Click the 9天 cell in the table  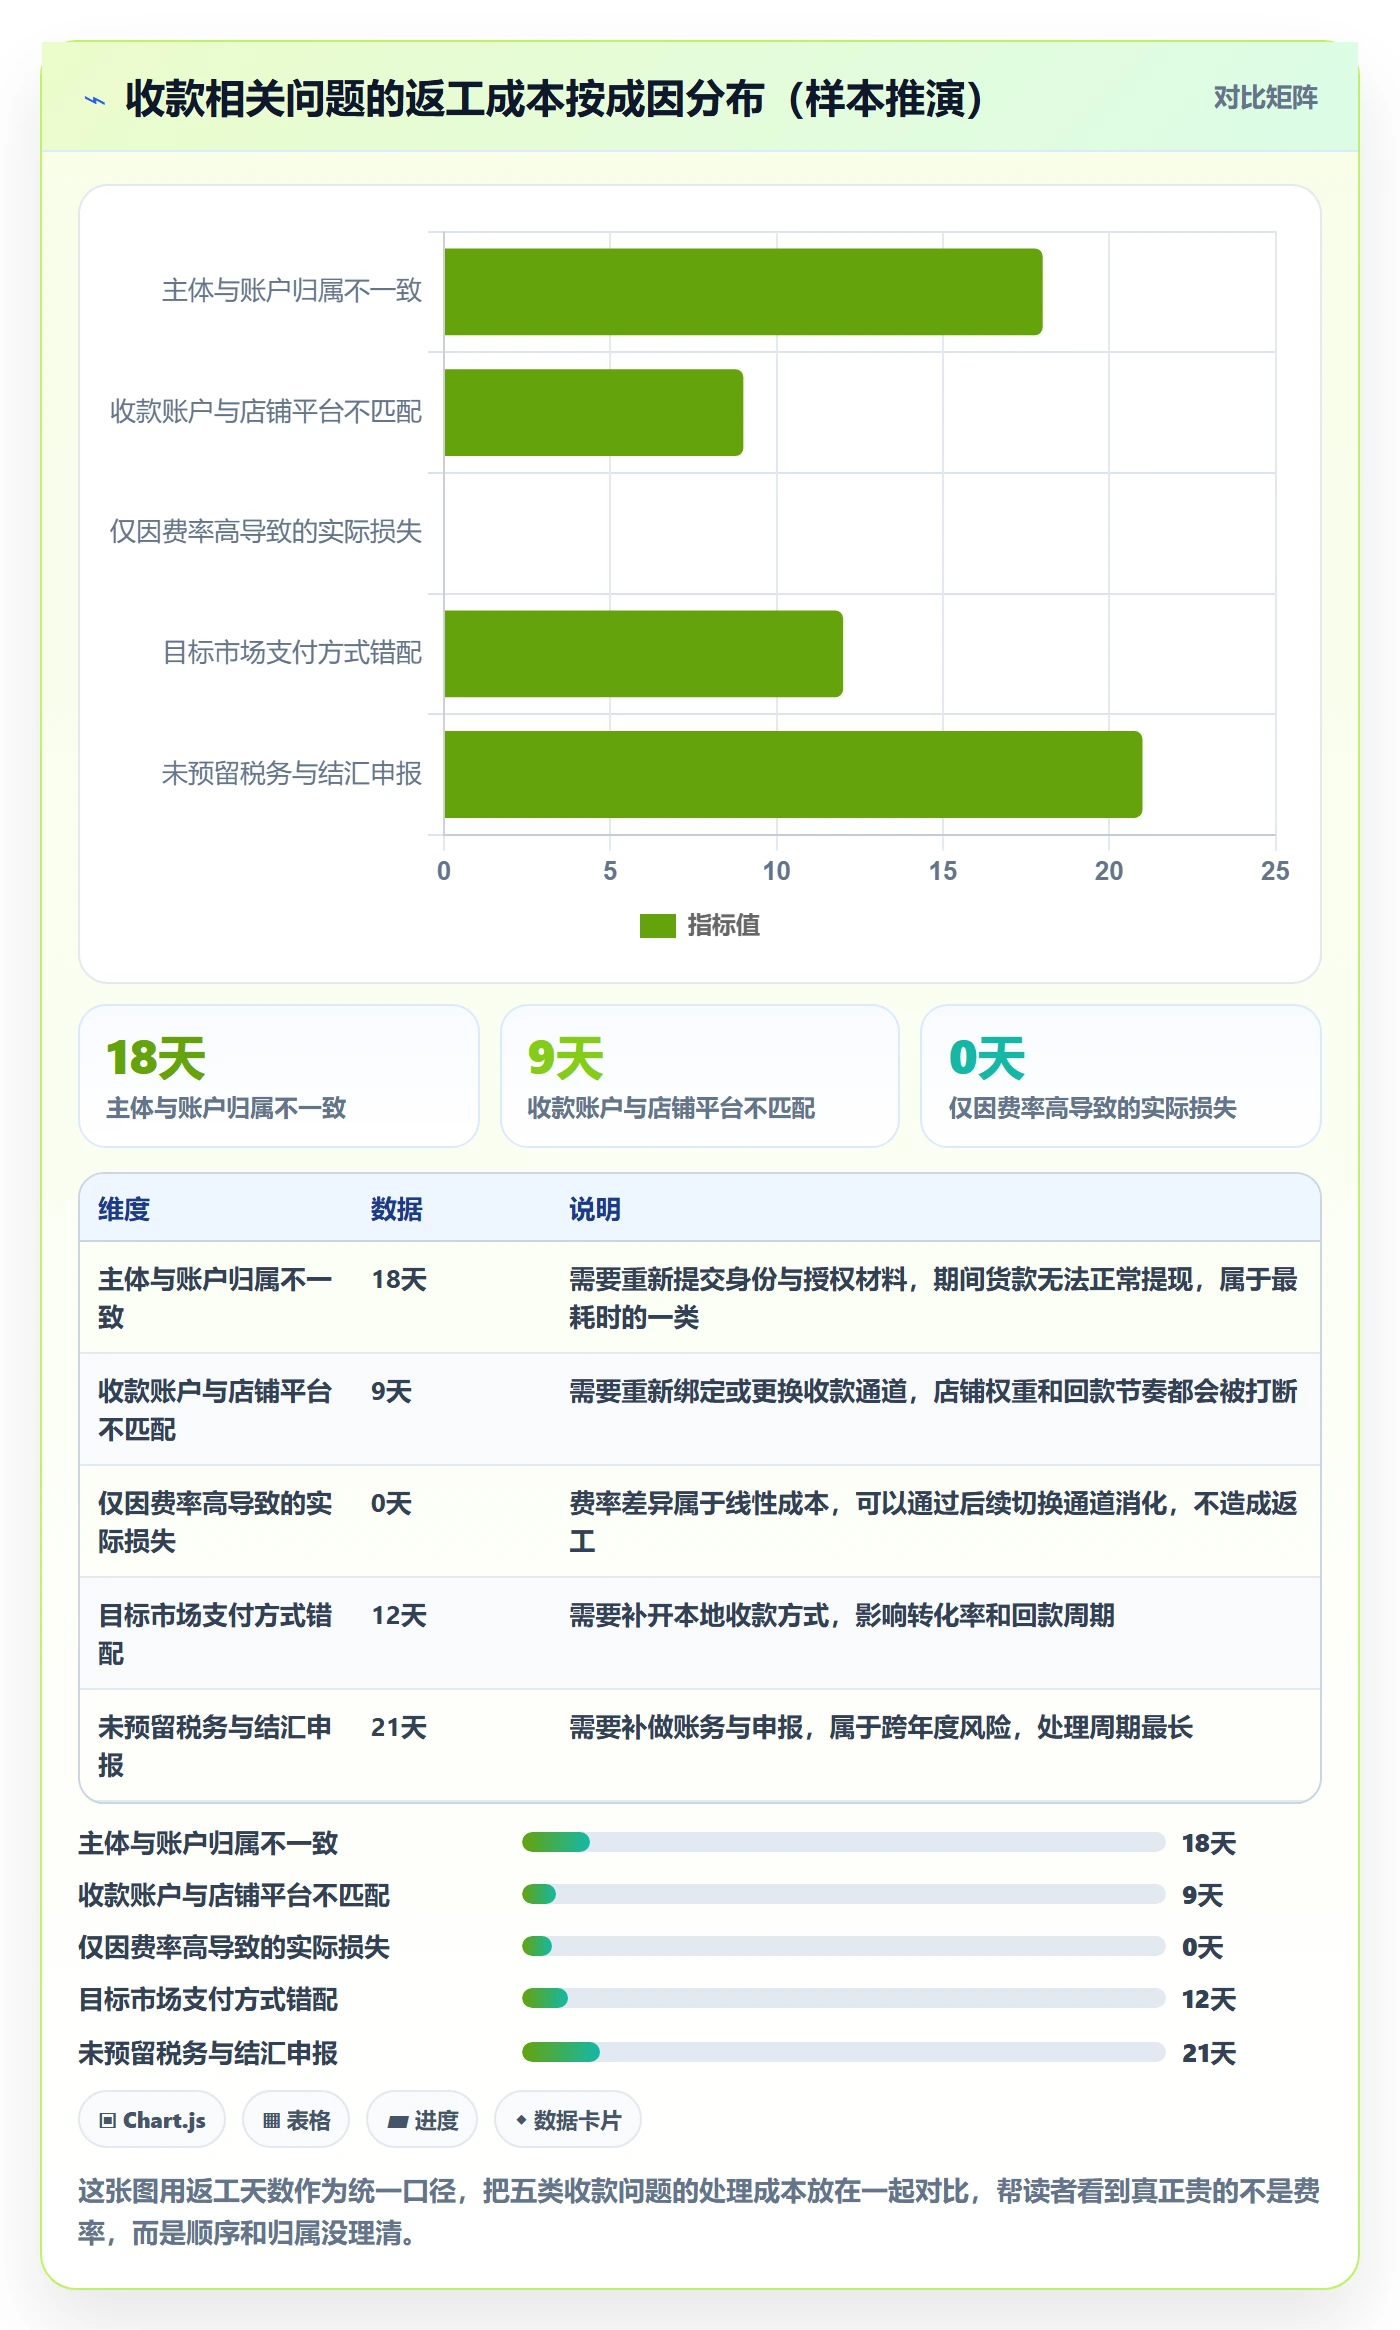[x=391, y=1391]
